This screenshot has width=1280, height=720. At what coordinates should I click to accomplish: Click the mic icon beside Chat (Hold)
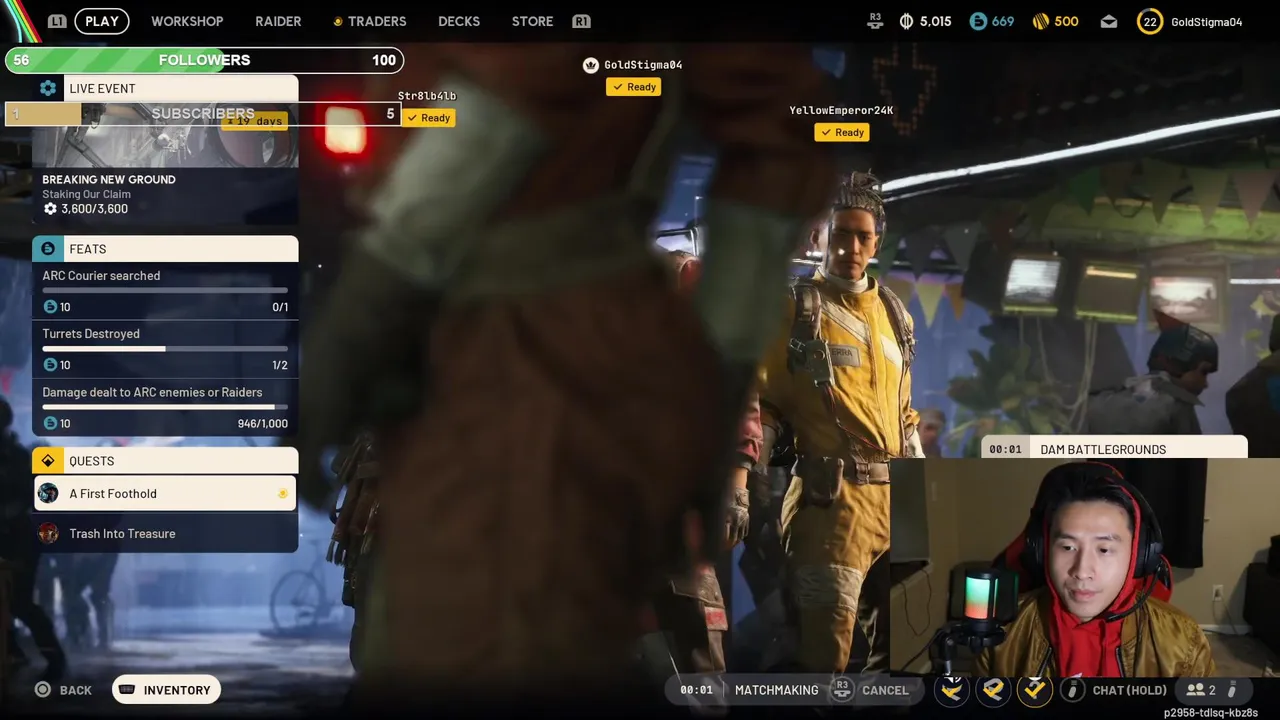[1072, 689]
